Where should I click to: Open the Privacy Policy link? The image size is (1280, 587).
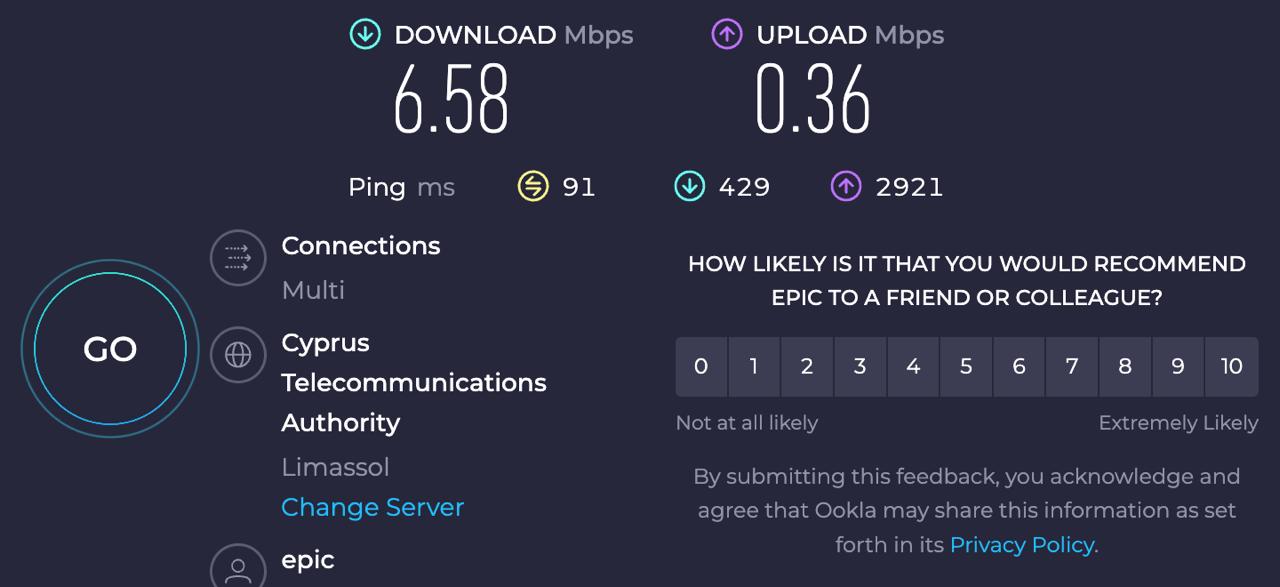1021,545
